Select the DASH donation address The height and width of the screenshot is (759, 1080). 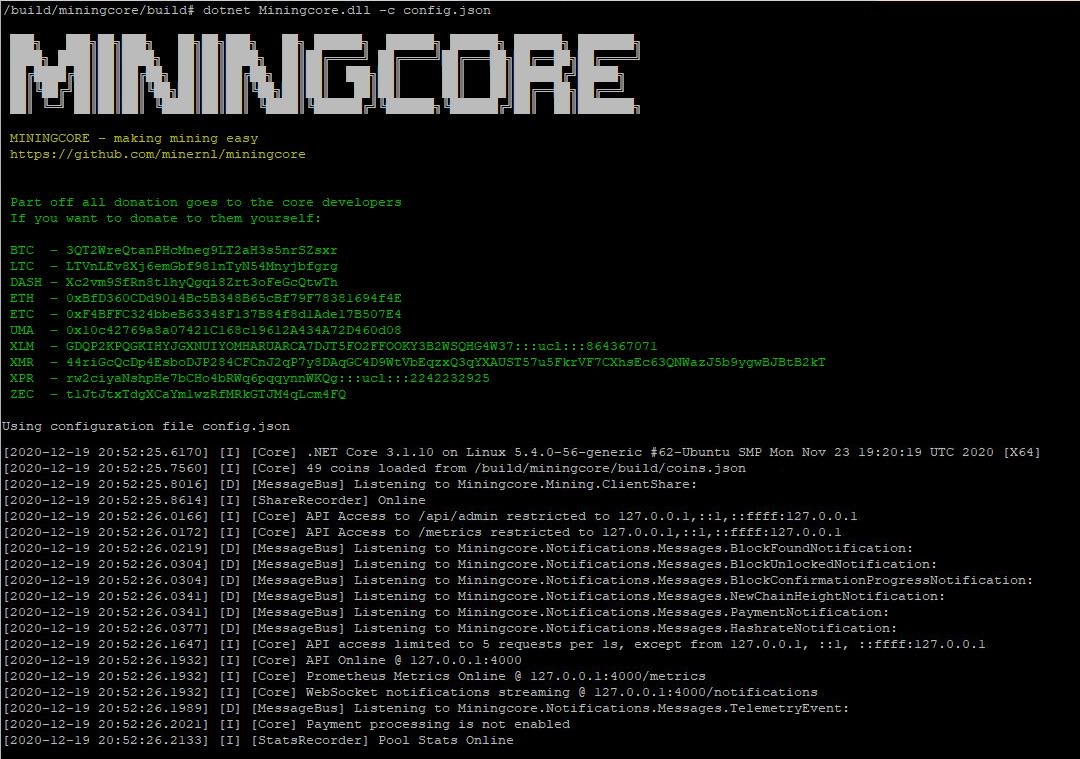point(202,282)
